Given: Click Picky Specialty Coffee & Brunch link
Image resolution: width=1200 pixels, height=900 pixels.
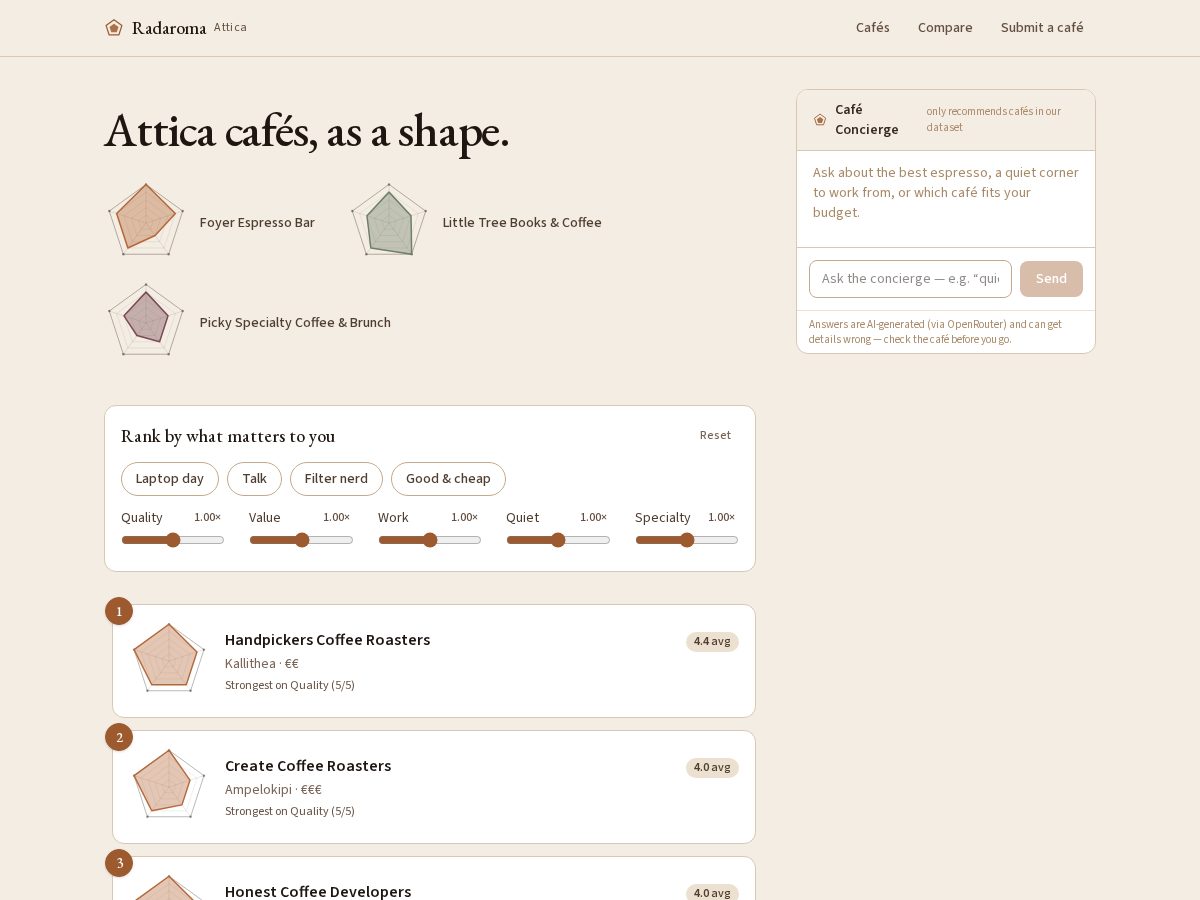Looking at the screenshot, I should click(295, 322).
